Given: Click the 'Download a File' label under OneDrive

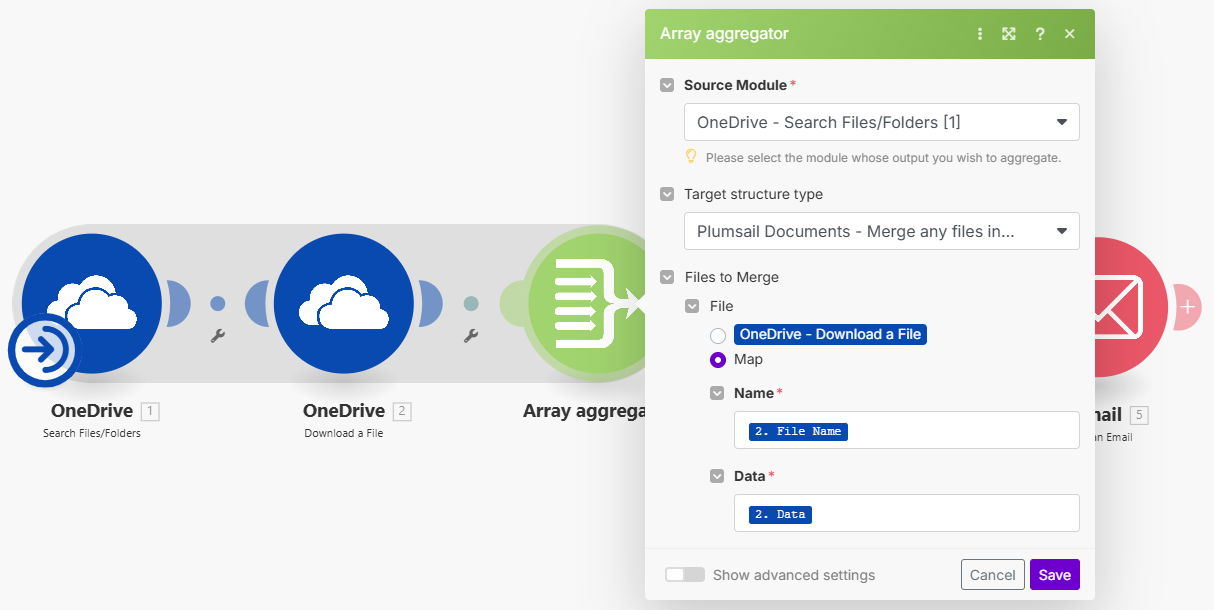Looking at the screenshot, I should point(344,433).
